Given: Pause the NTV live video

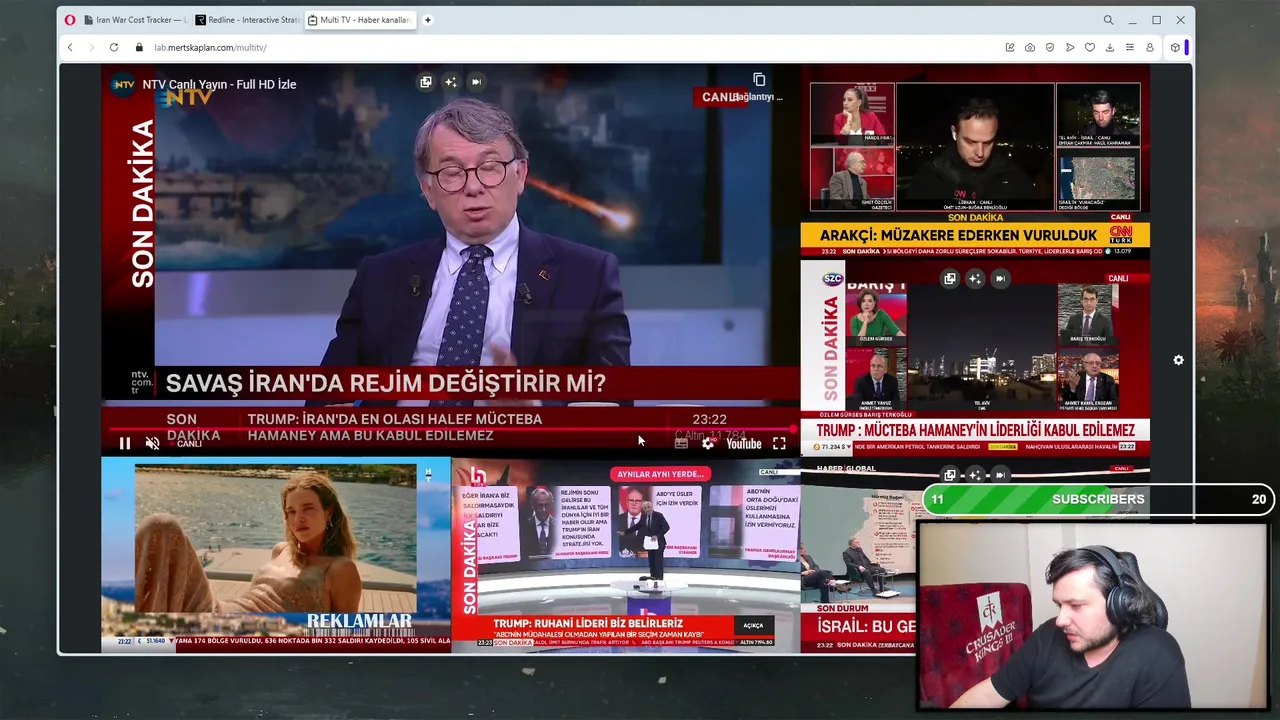Looking at the screenshot, I should point(125,443).
